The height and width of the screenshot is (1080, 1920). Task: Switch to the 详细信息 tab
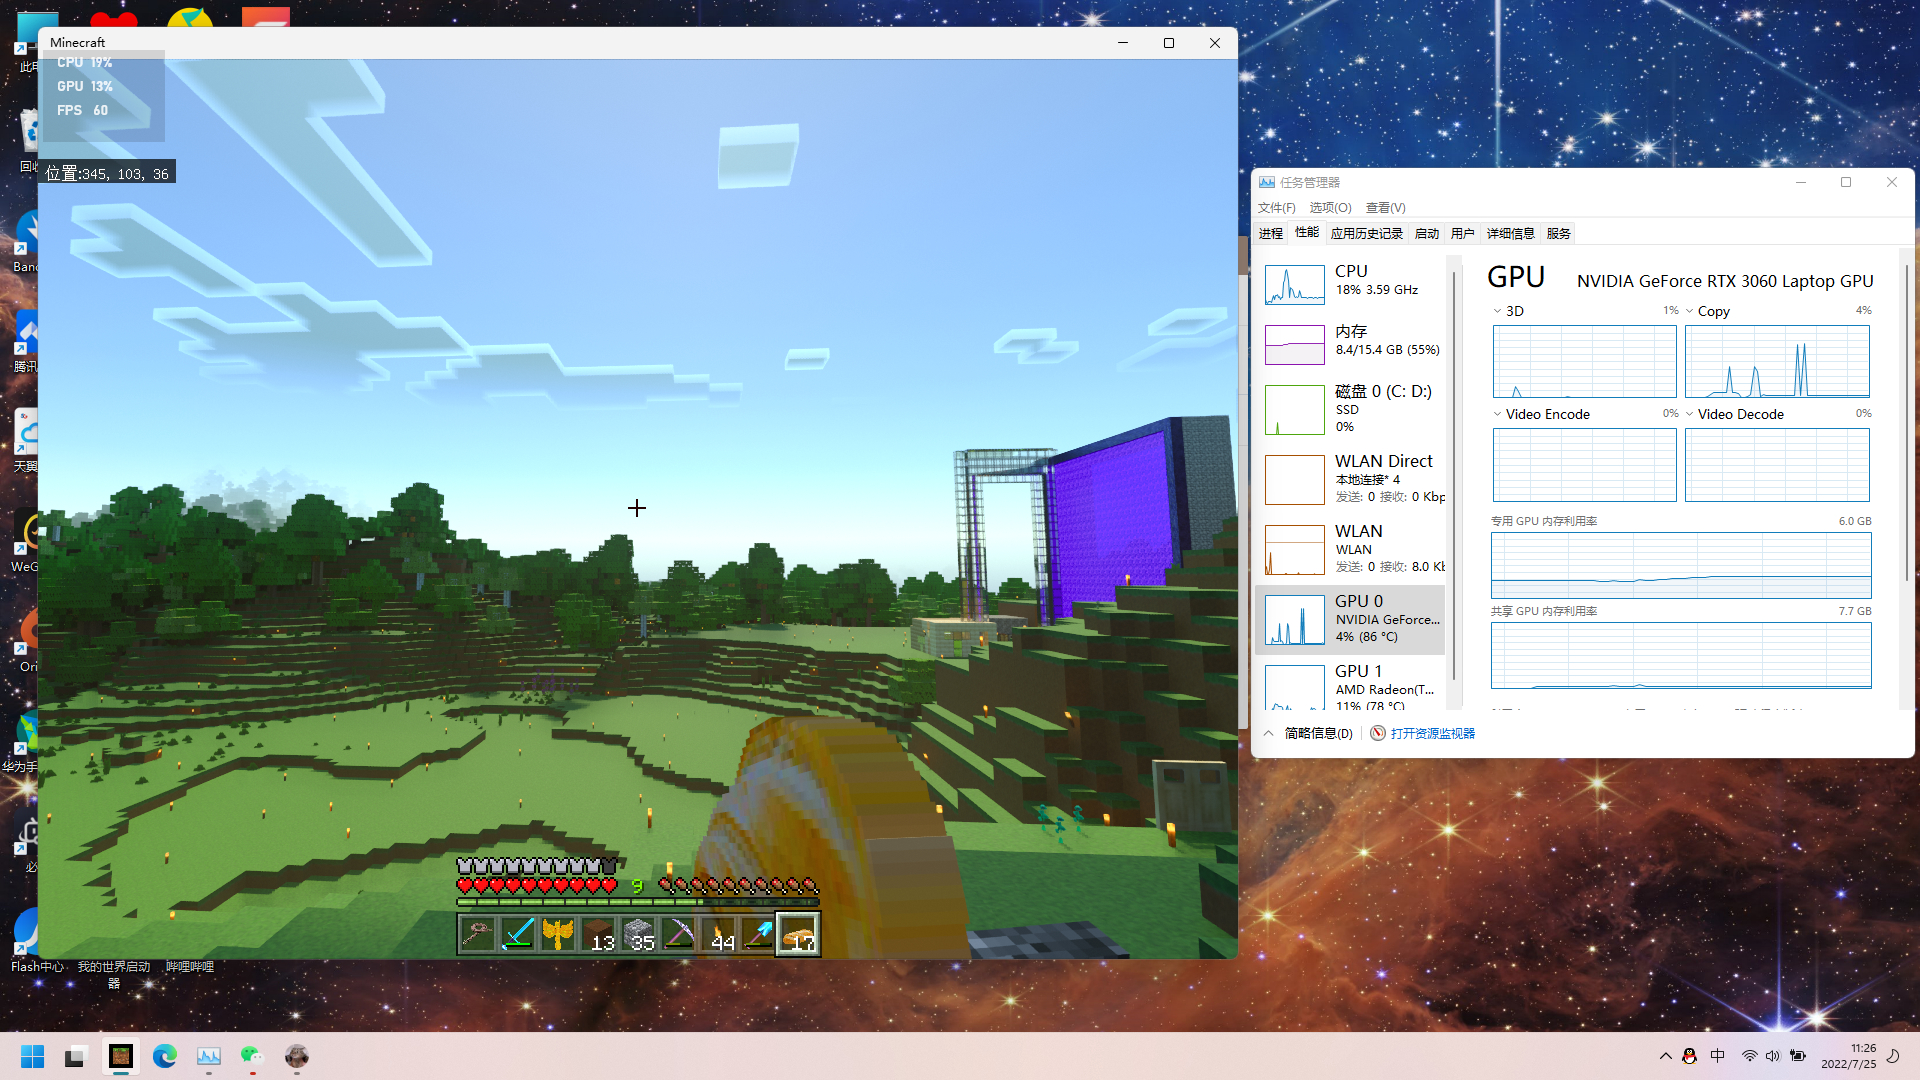coord(1510,233)
